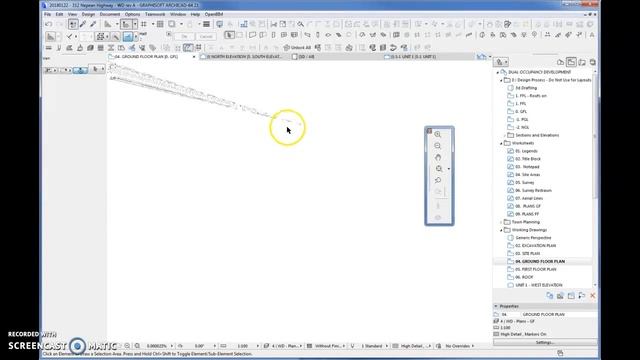
Task: Click the Find and Select magnifier icon
Action: point(300,24)
